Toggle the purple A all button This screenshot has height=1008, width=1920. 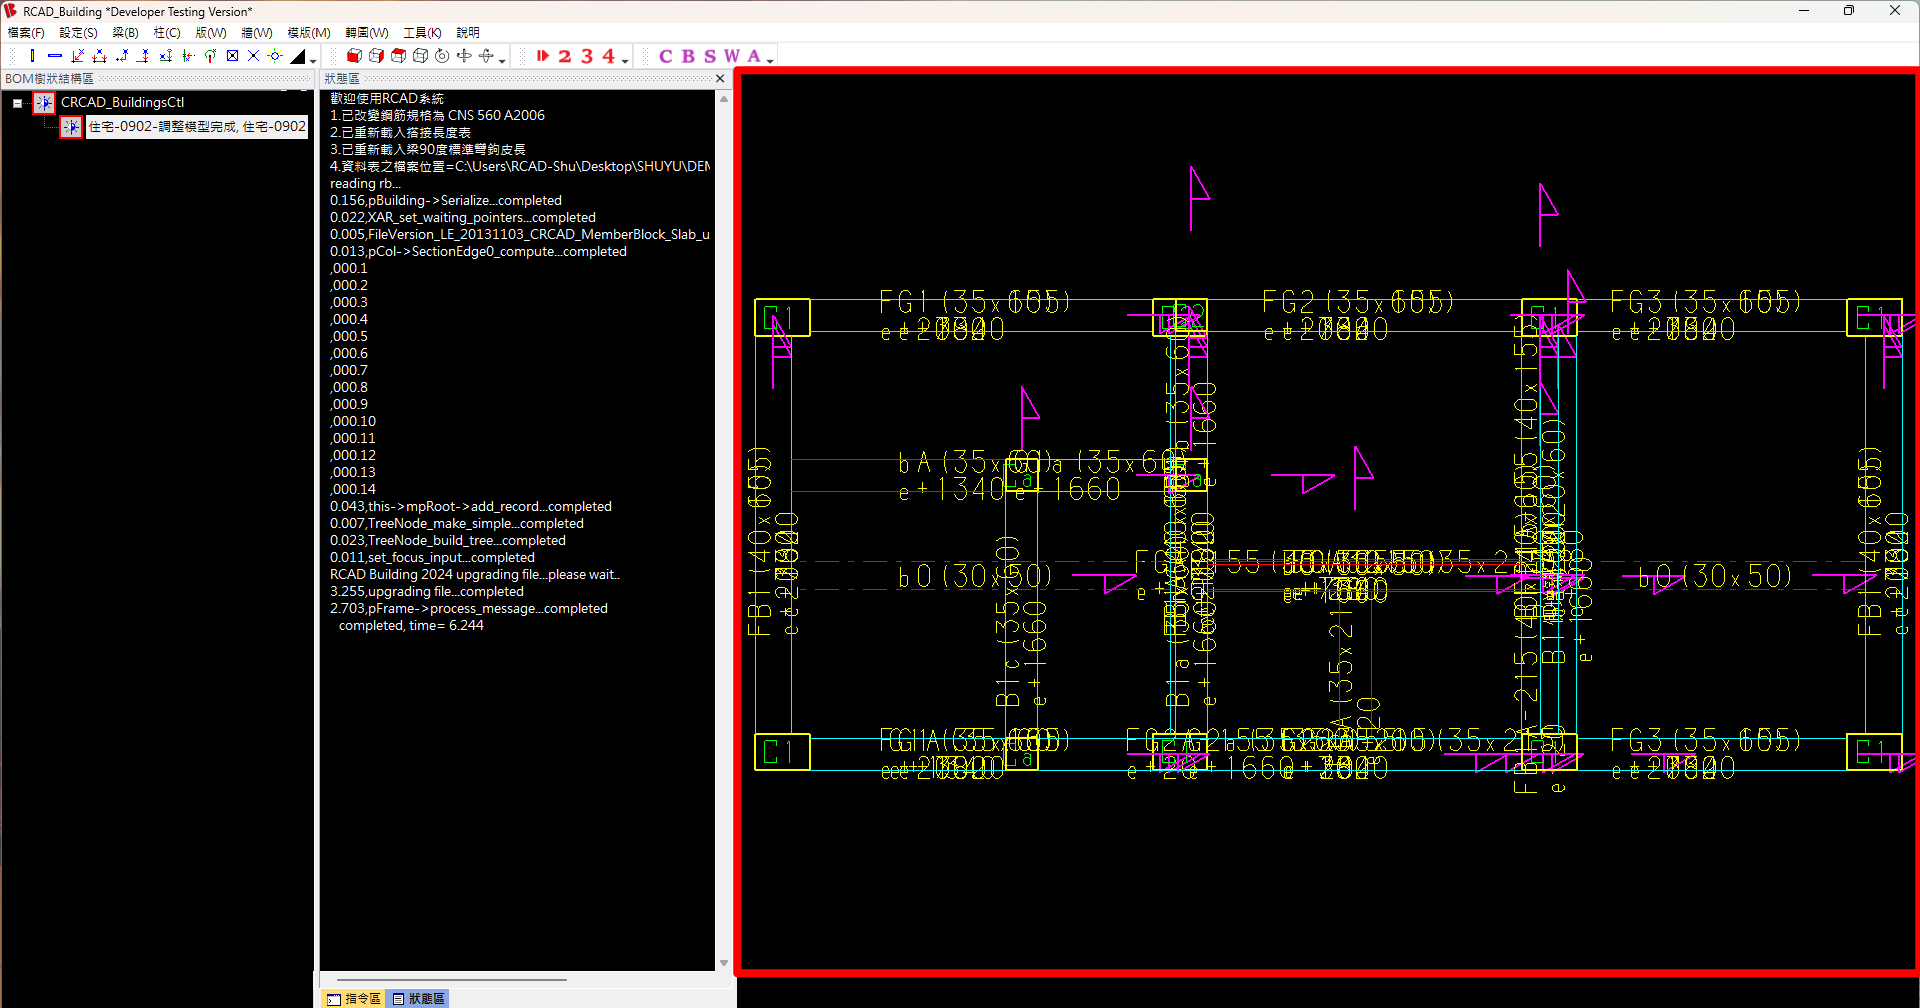click(x=754, y=56)
